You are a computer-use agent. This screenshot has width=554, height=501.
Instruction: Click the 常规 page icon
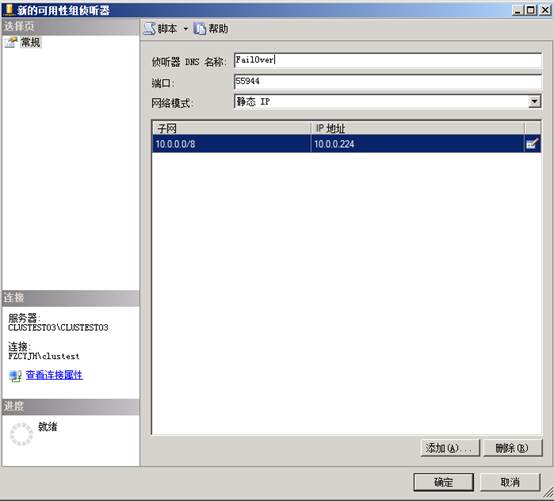11,42
